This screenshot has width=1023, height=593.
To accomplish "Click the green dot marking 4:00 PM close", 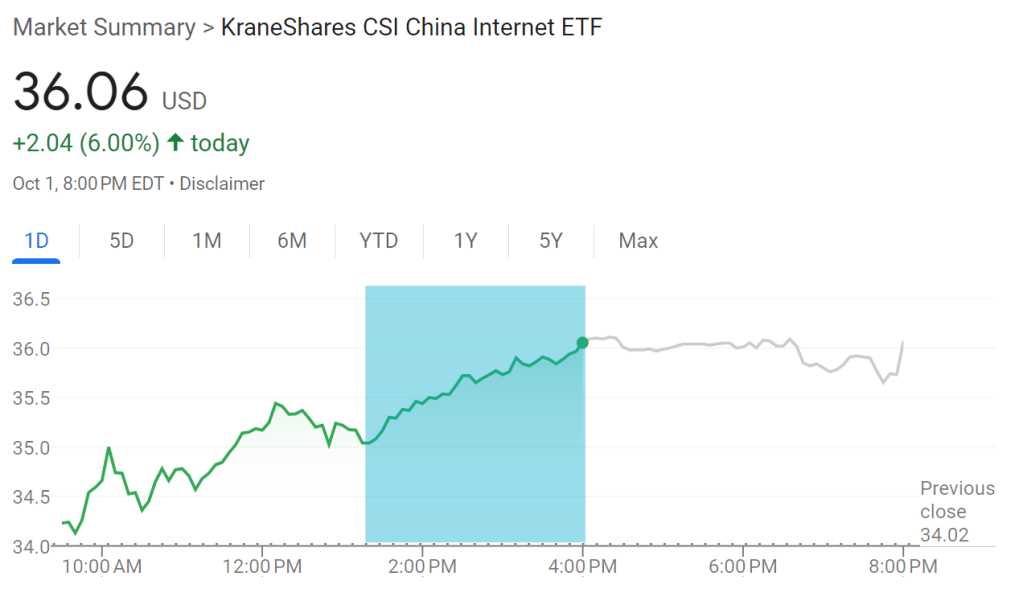I will tap(582, 344).
